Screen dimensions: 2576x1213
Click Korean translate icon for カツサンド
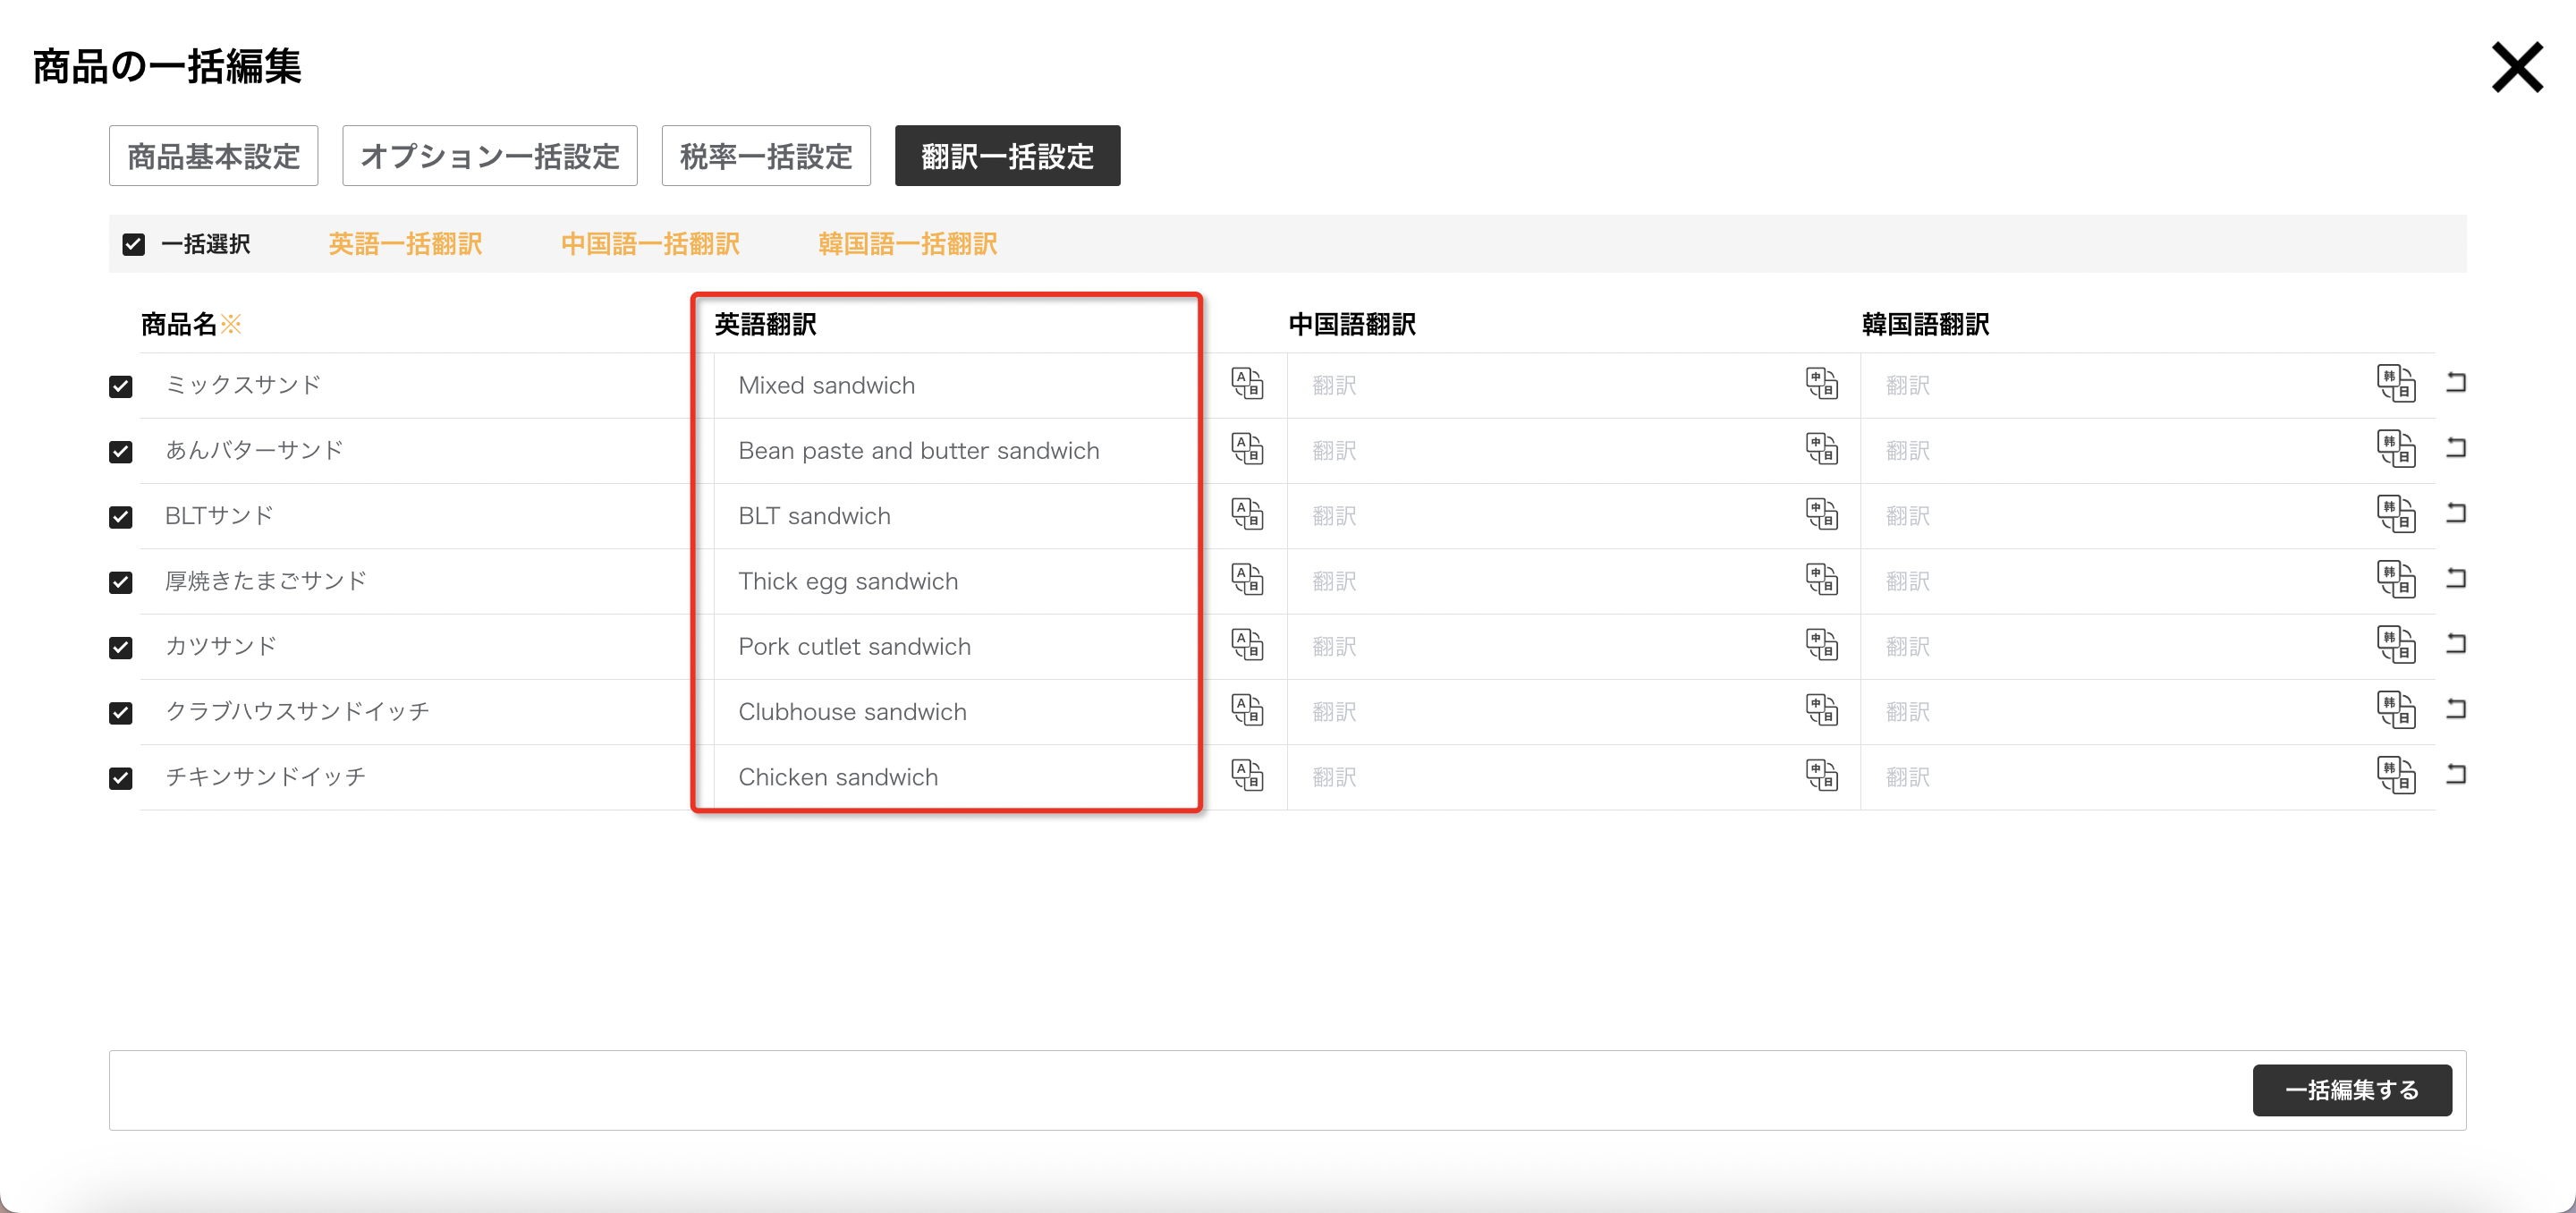point(2396,645)
